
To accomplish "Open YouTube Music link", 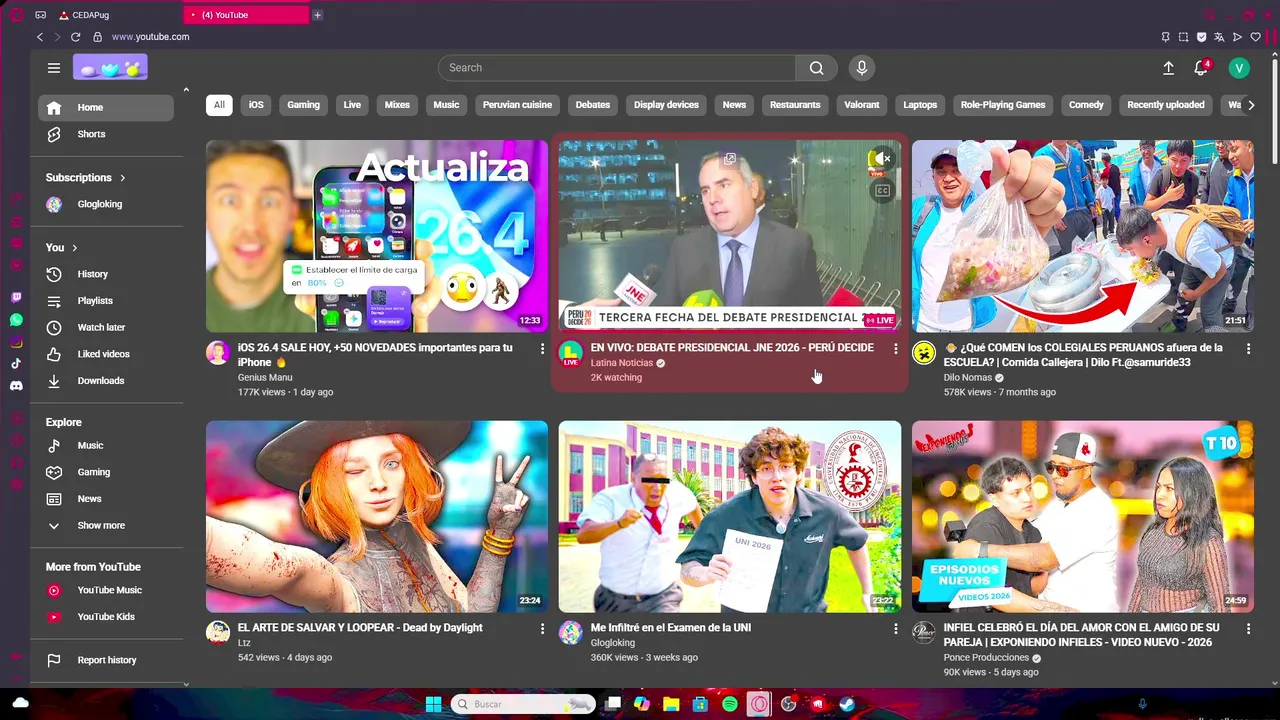I will [105, 590].
